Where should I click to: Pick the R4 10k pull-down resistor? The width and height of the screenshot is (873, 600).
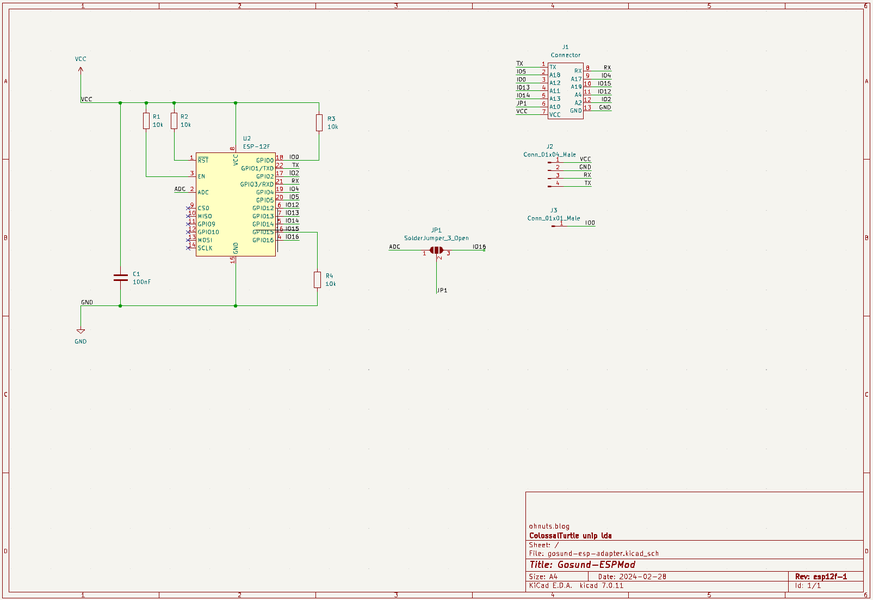click(318, 279)
